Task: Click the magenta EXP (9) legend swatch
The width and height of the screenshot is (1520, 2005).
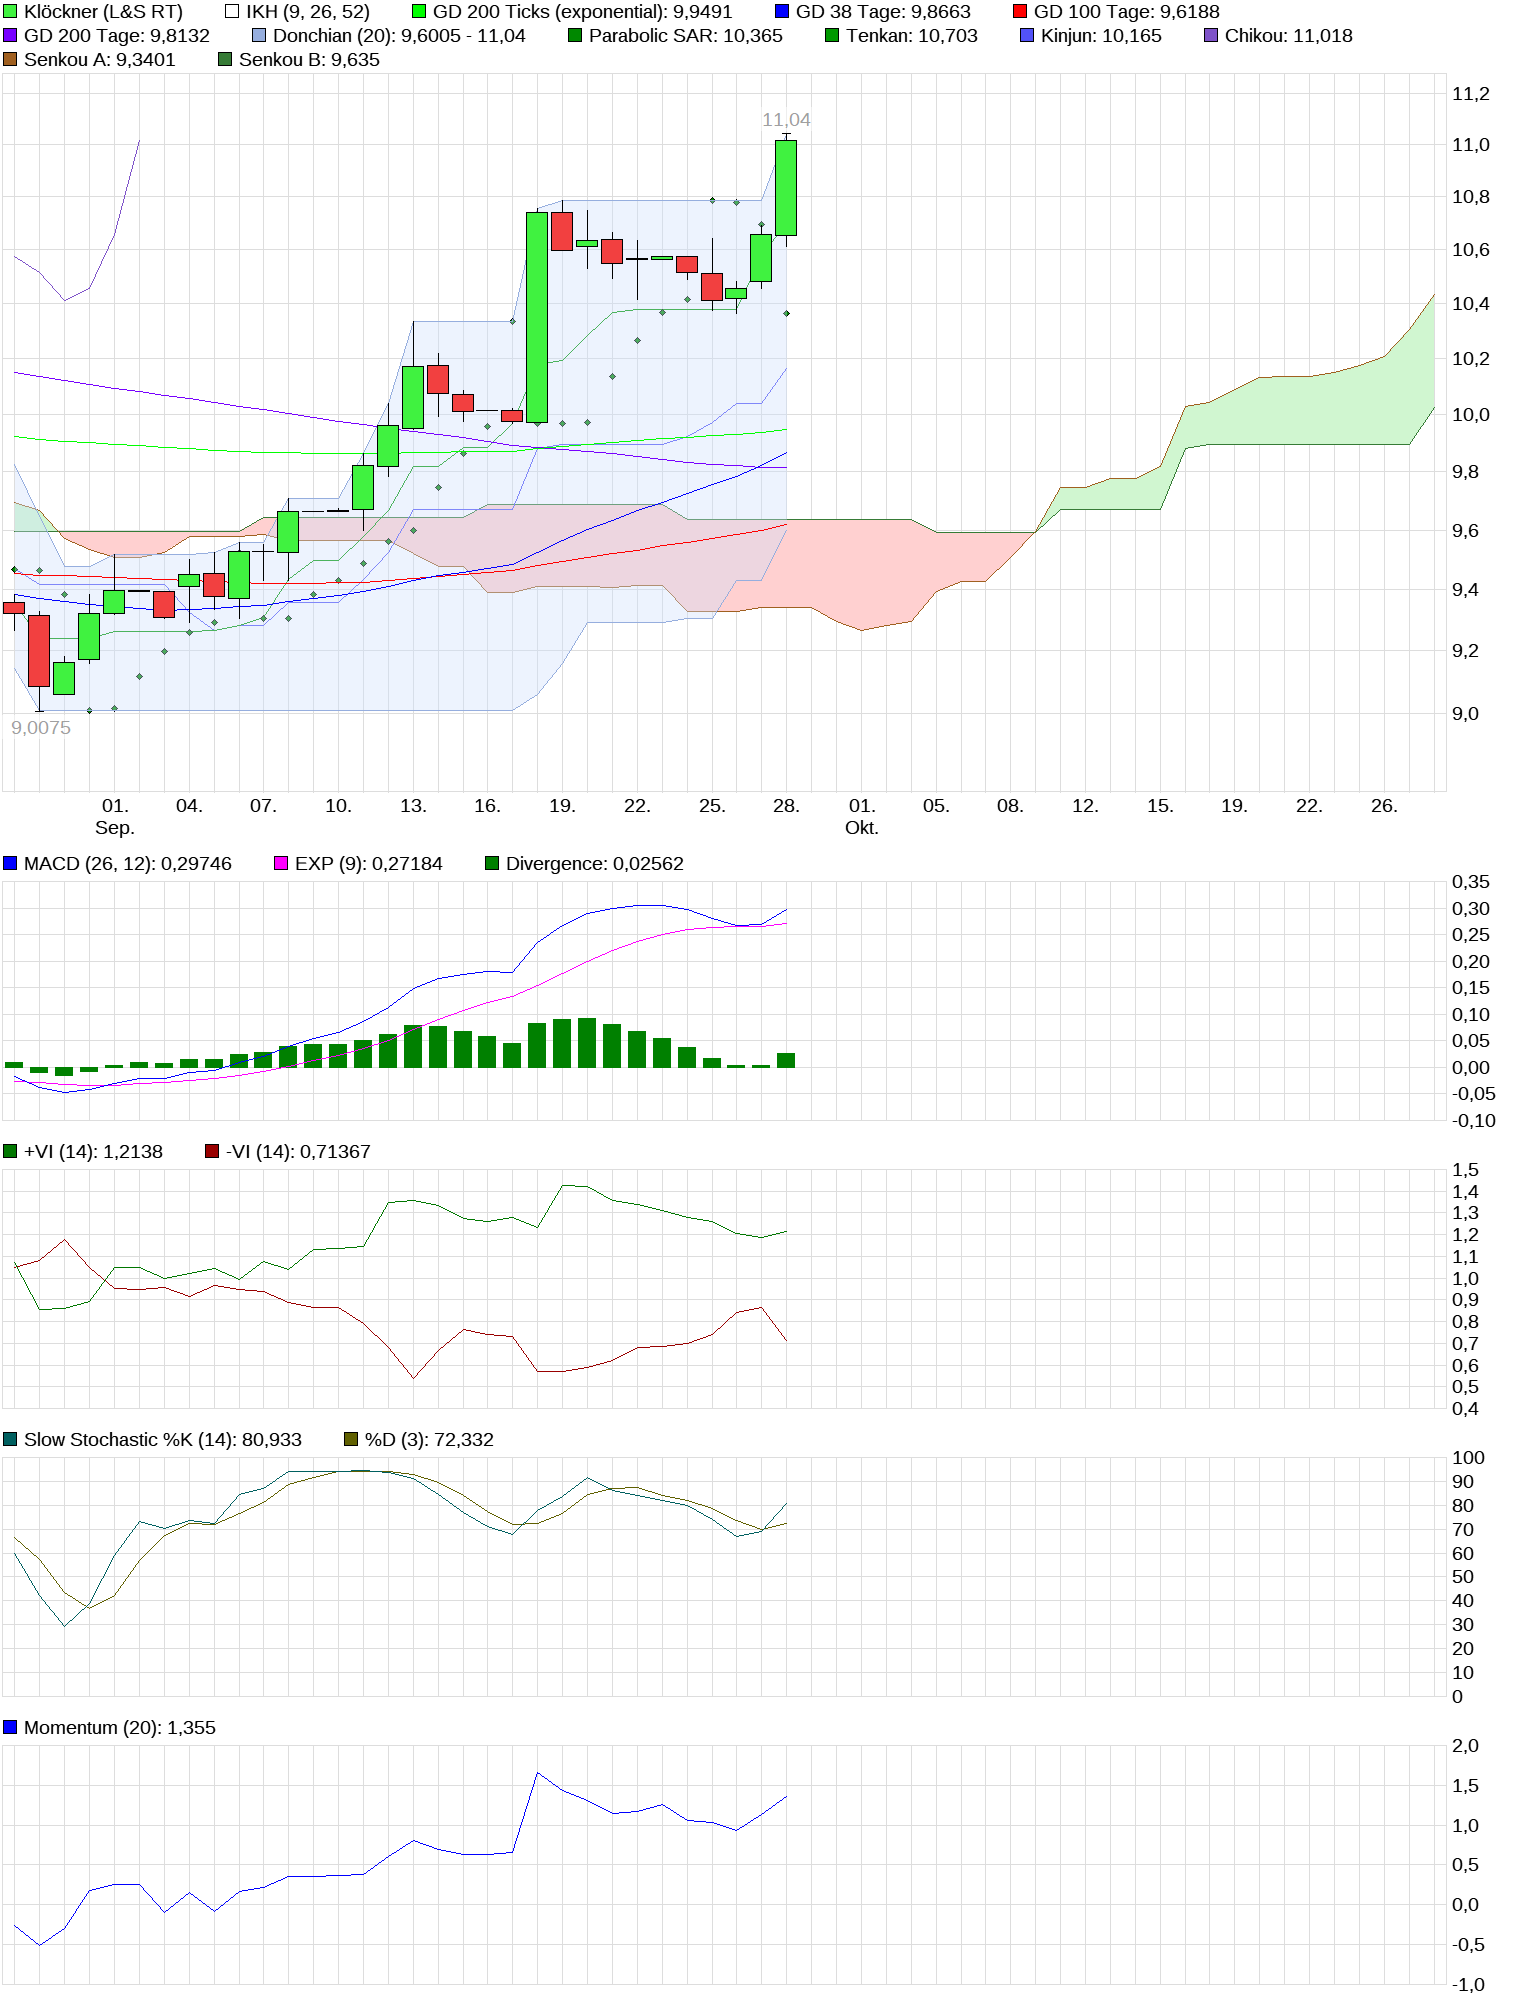Action: [x=281, y=864]
